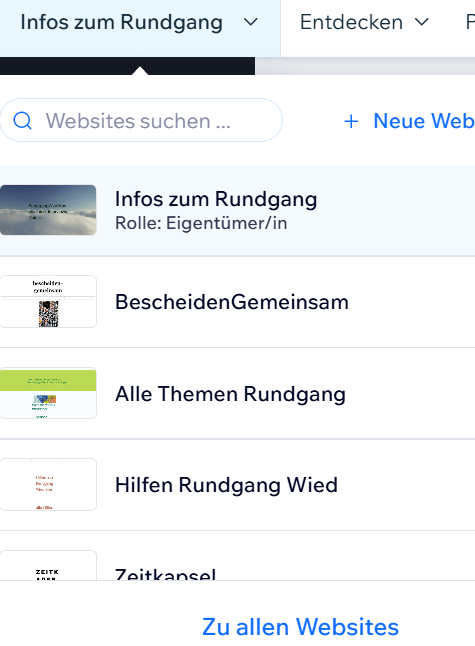
Task: Open the Entdecken dropdown chevron
Action: (422, 22)
